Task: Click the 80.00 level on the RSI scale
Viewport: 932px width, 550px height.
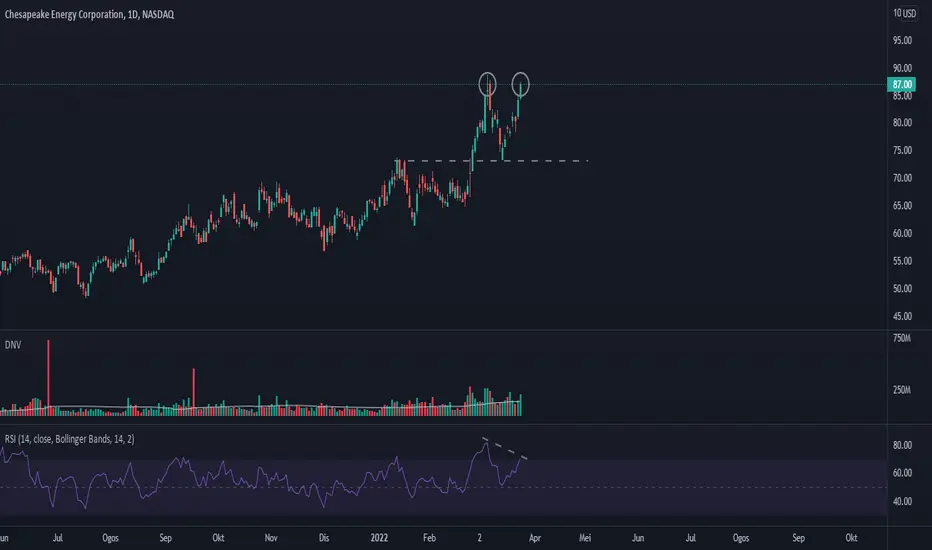Action: click(x=902, y=445)
